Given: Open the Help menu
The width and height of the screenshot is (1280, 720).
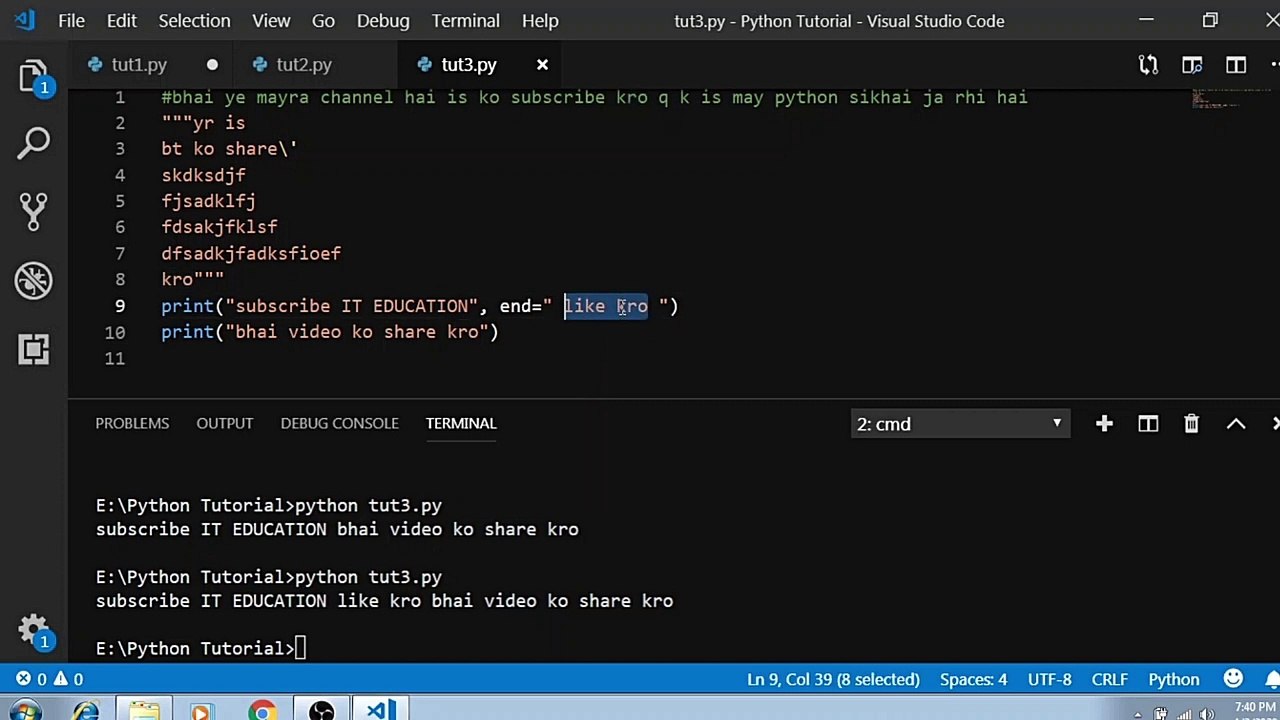Looking at the screenshot, I should click(540, 20).
